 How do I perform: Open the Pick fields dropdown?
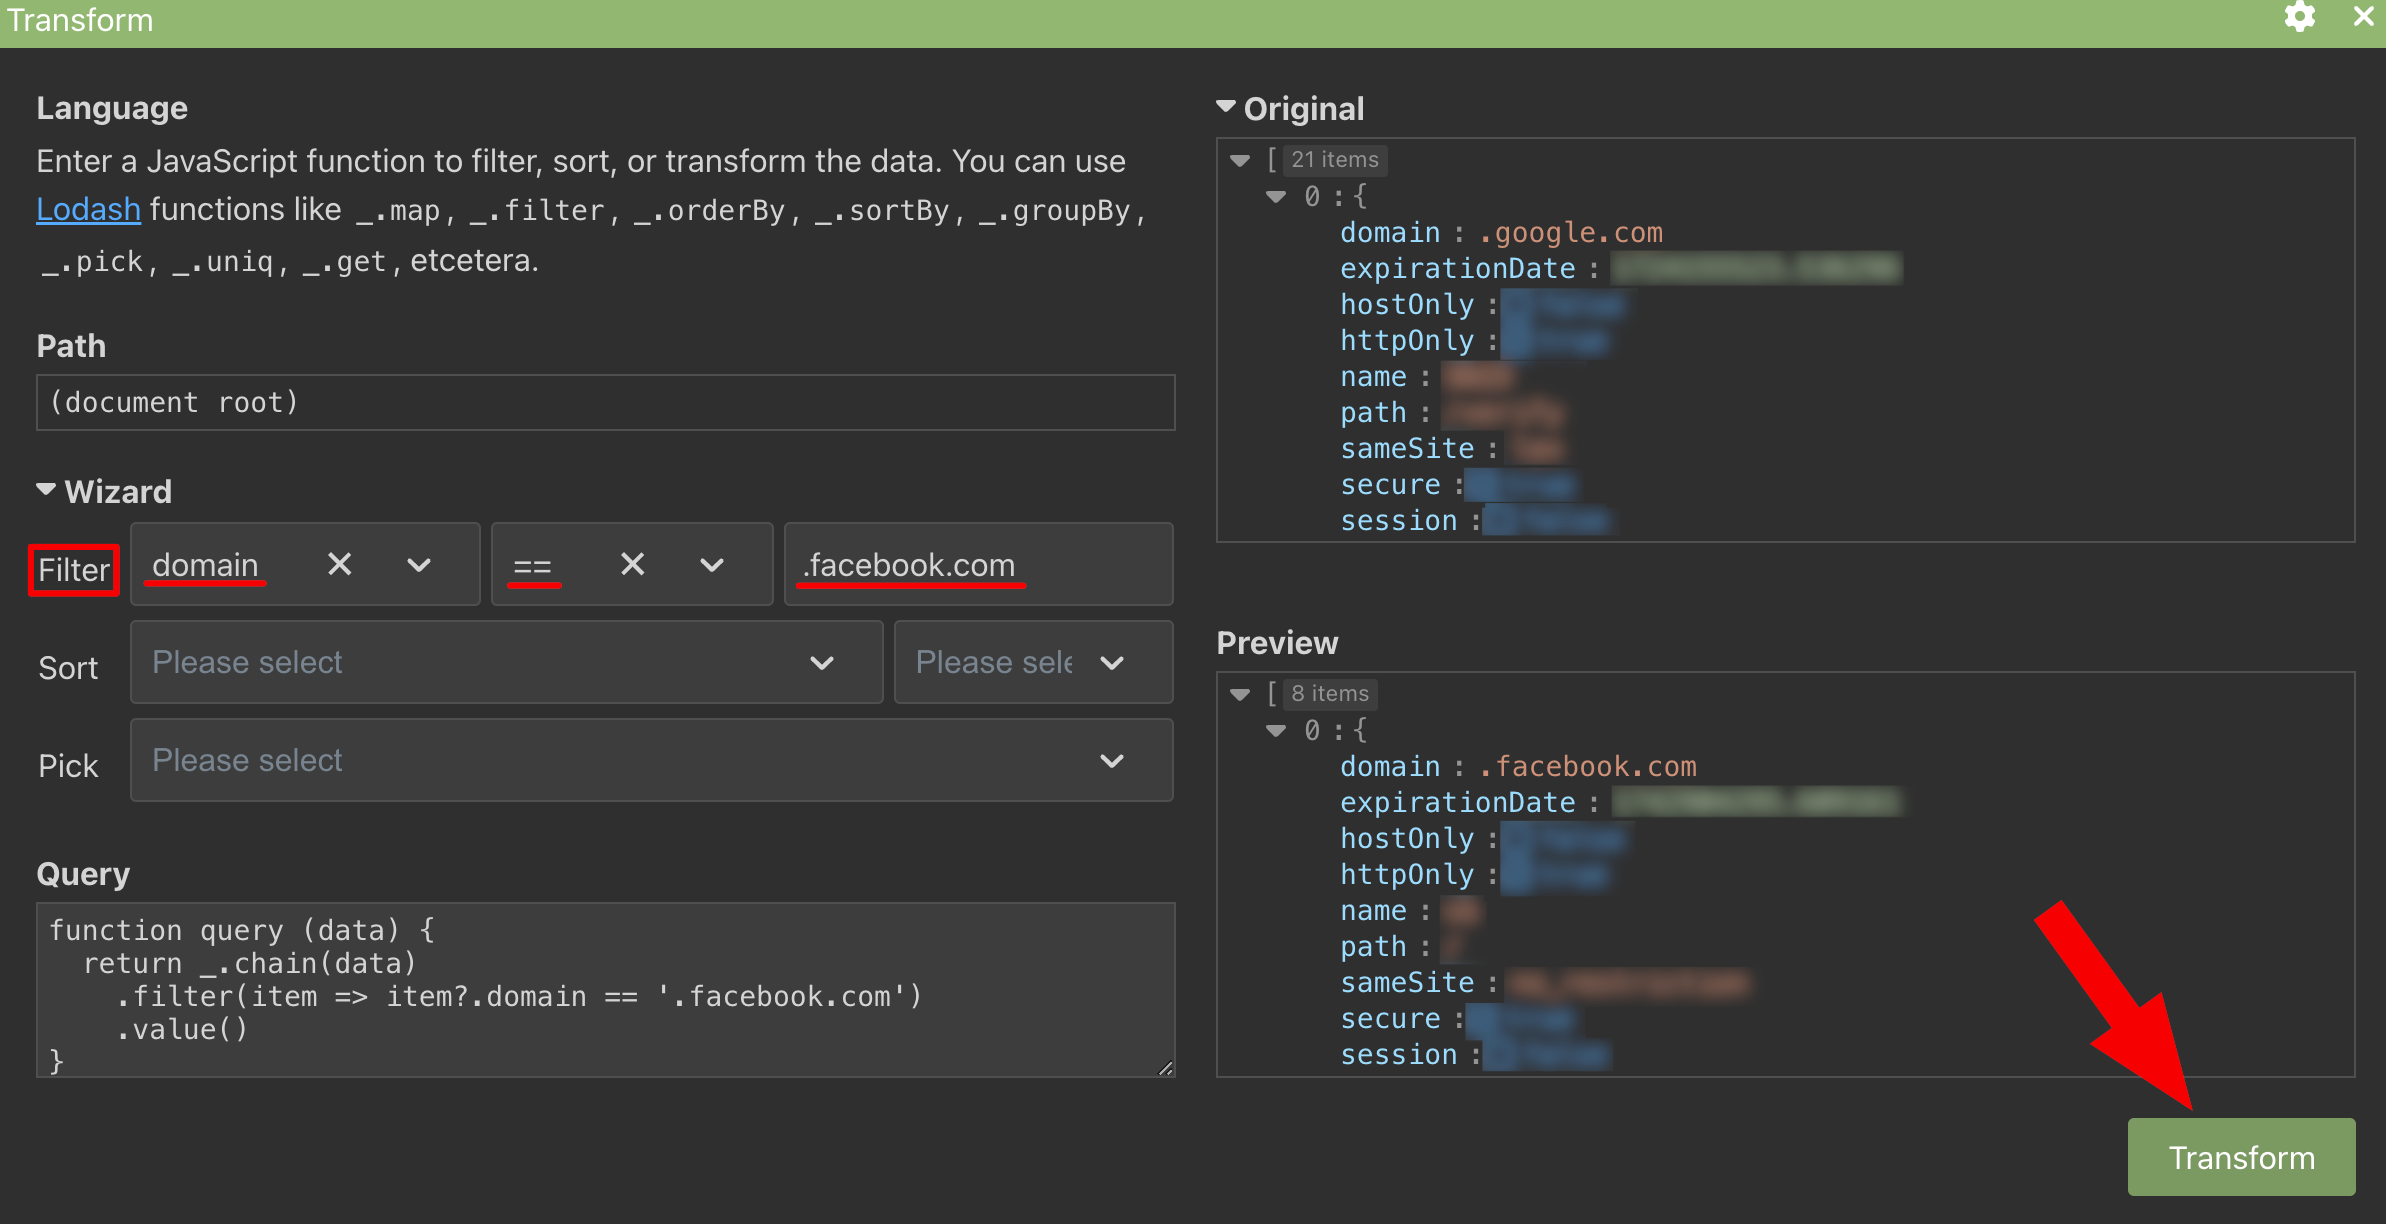[651, 760]
